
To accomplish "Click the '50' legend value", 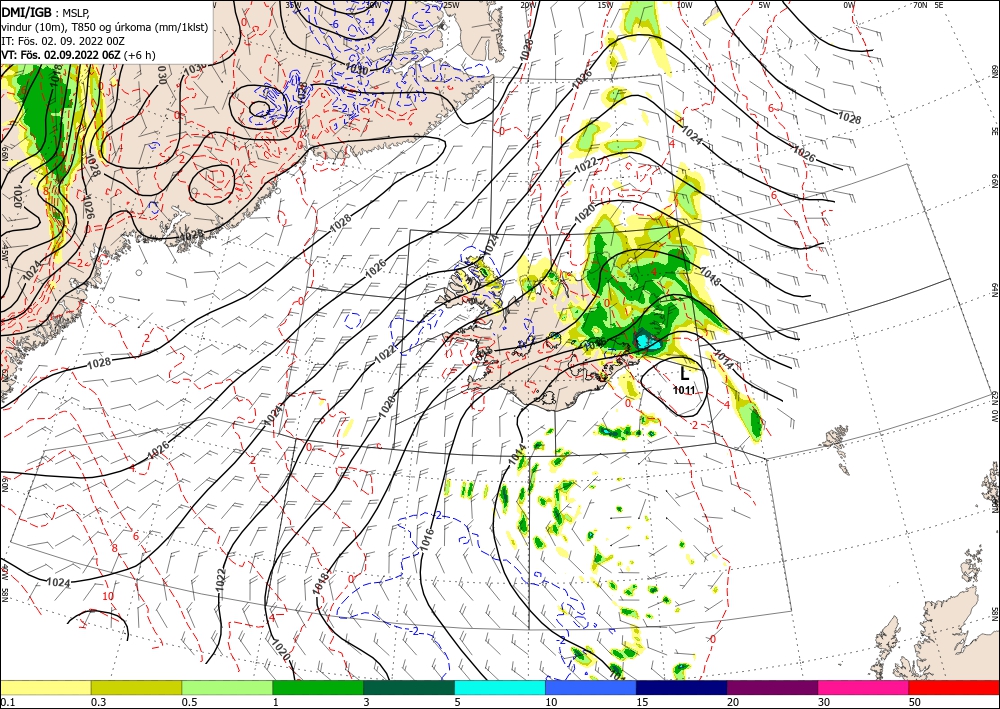I will tap(915, 702).
